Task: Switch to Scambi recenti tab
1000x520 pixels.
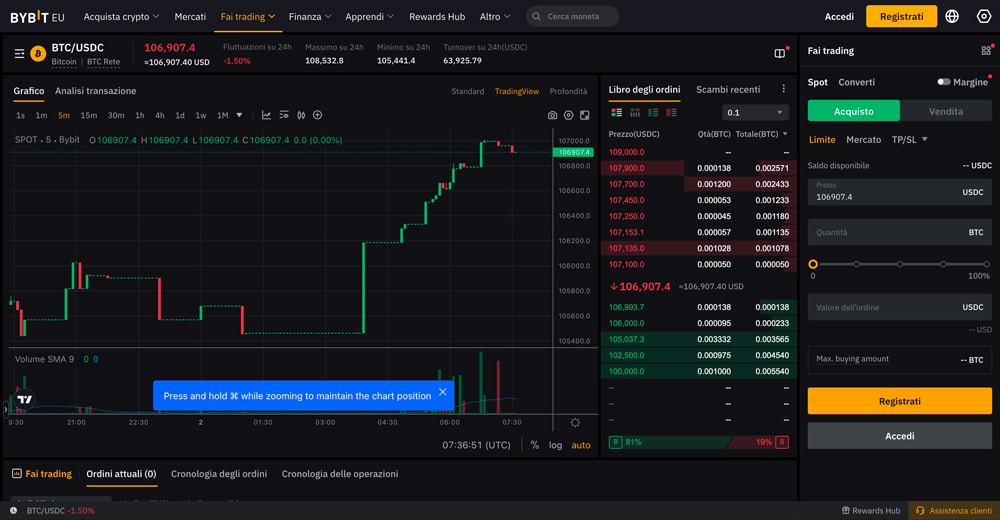Action: (728, 89)
